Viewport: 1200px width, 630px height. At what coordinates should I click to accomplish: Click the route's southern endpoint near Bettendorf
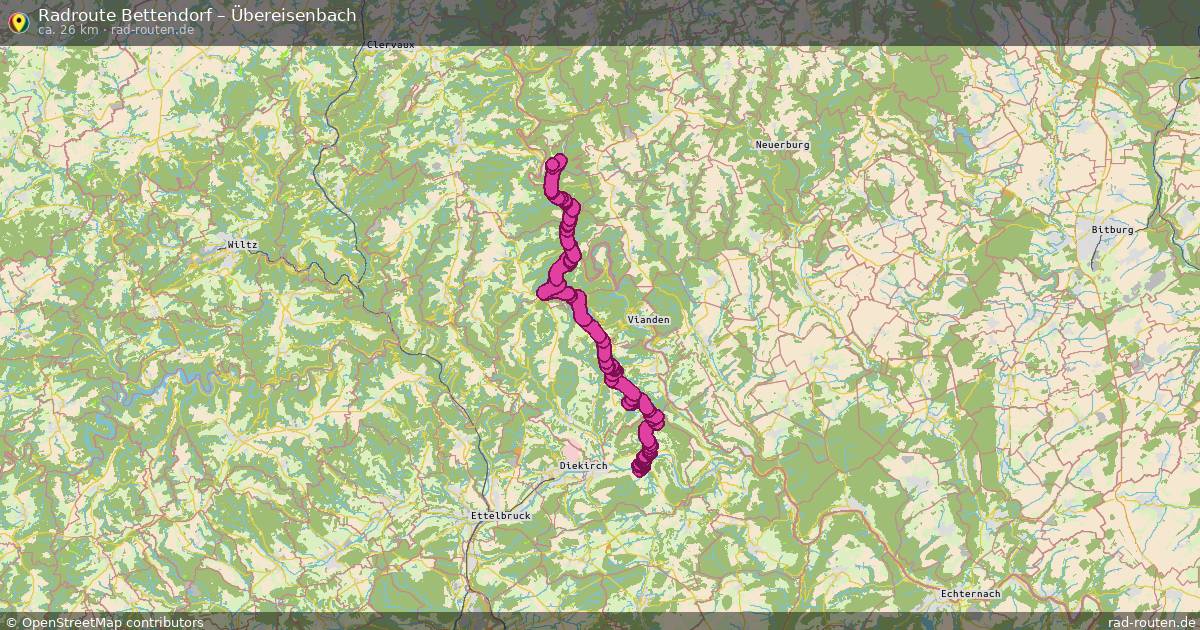[x=640, y=468]
